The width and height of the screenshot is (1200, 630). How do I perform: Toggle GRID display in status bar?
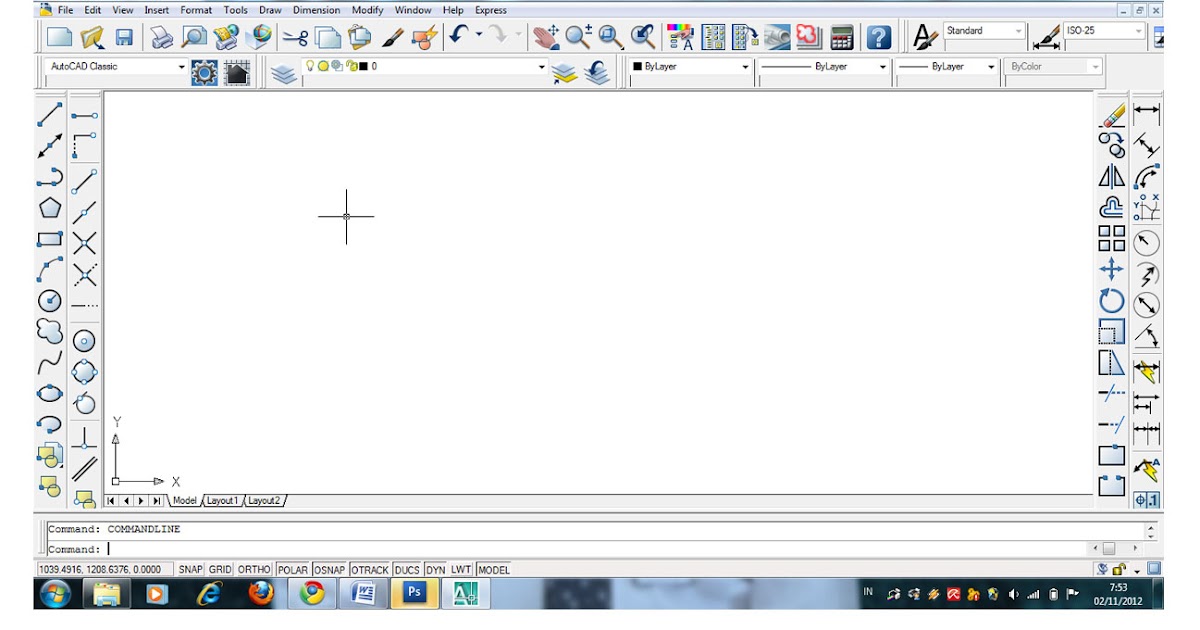tap(220, 569)
